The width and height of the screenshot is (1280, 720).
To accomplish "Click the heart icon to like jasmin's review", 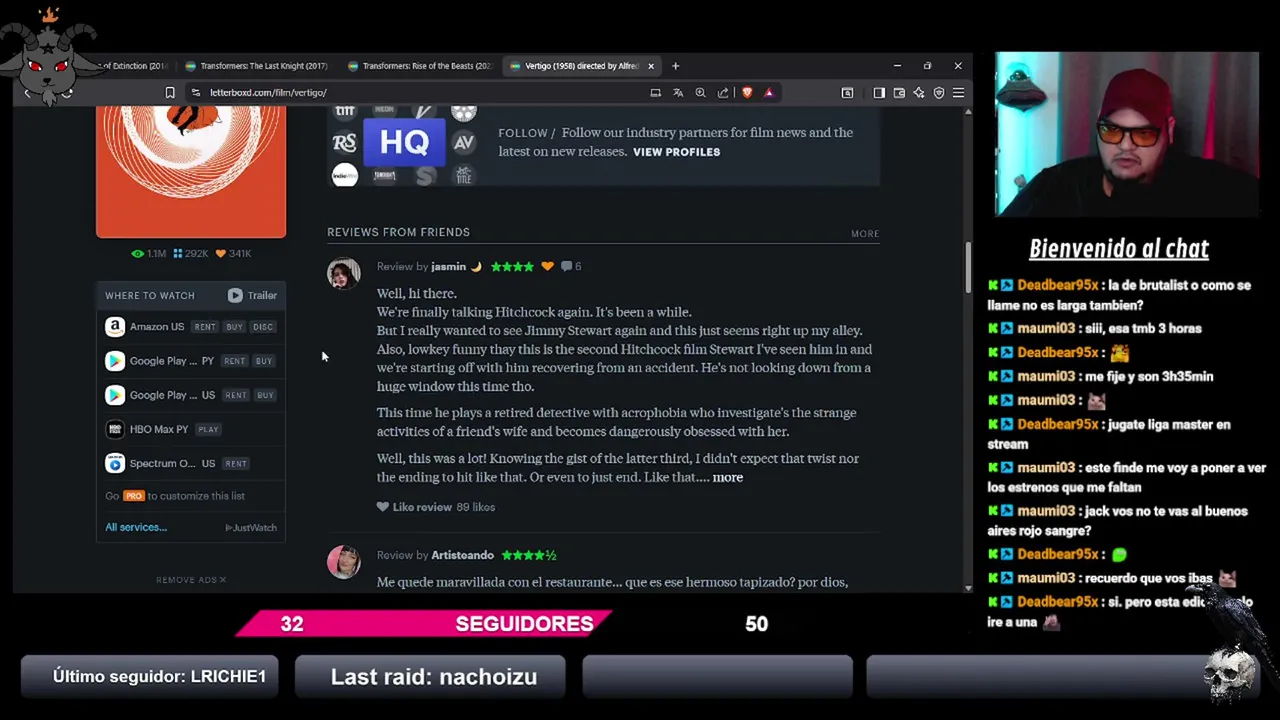I will (x=382, y=507).
